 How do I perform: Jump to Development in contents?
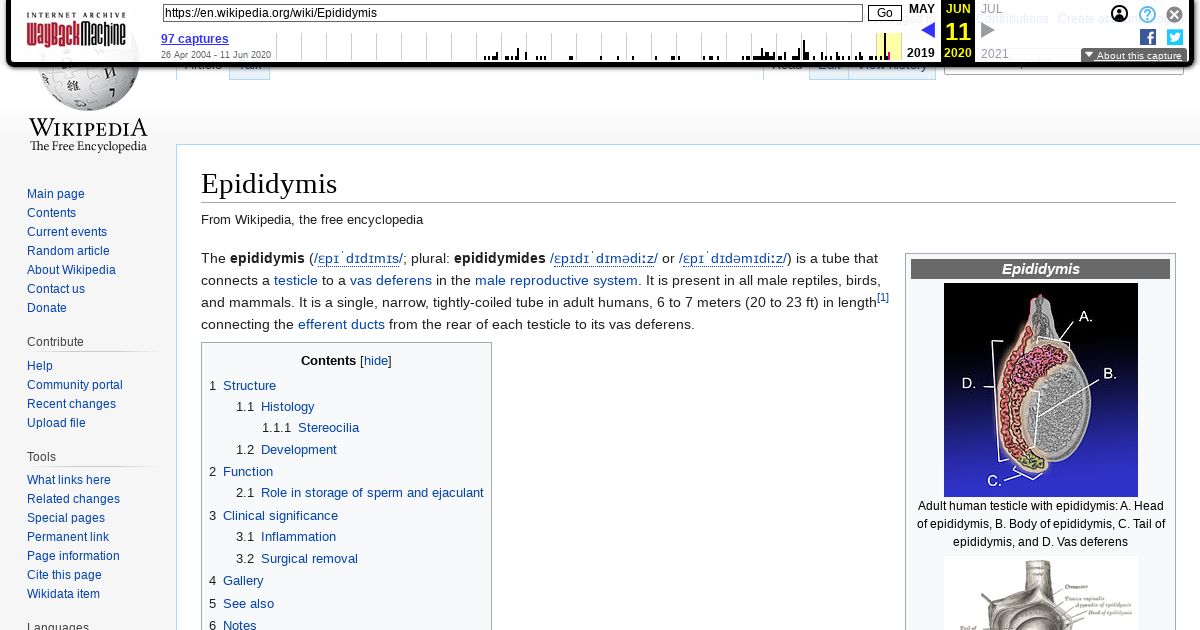(x=298, y=450)
